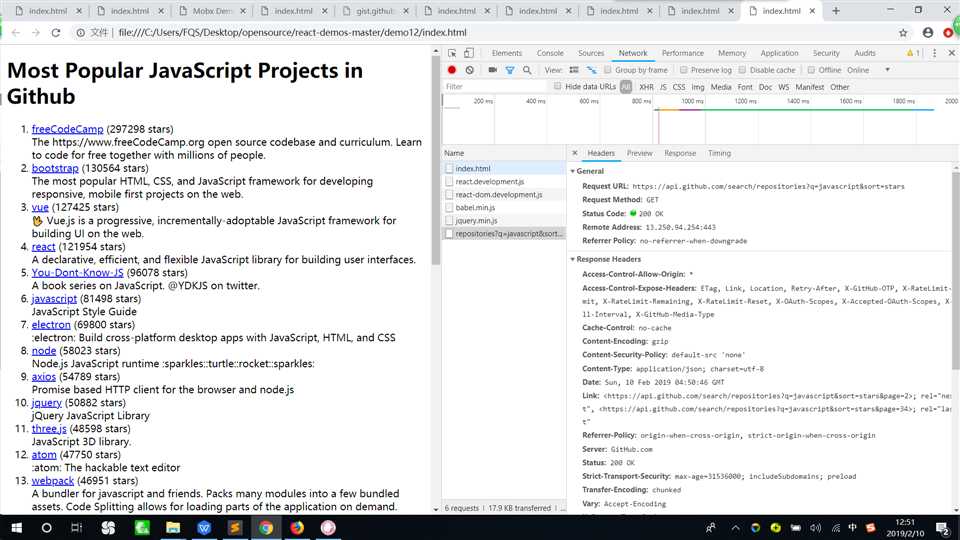Check Hide data URLs option
Screen dimensions: 960x540
pos(557,86)
